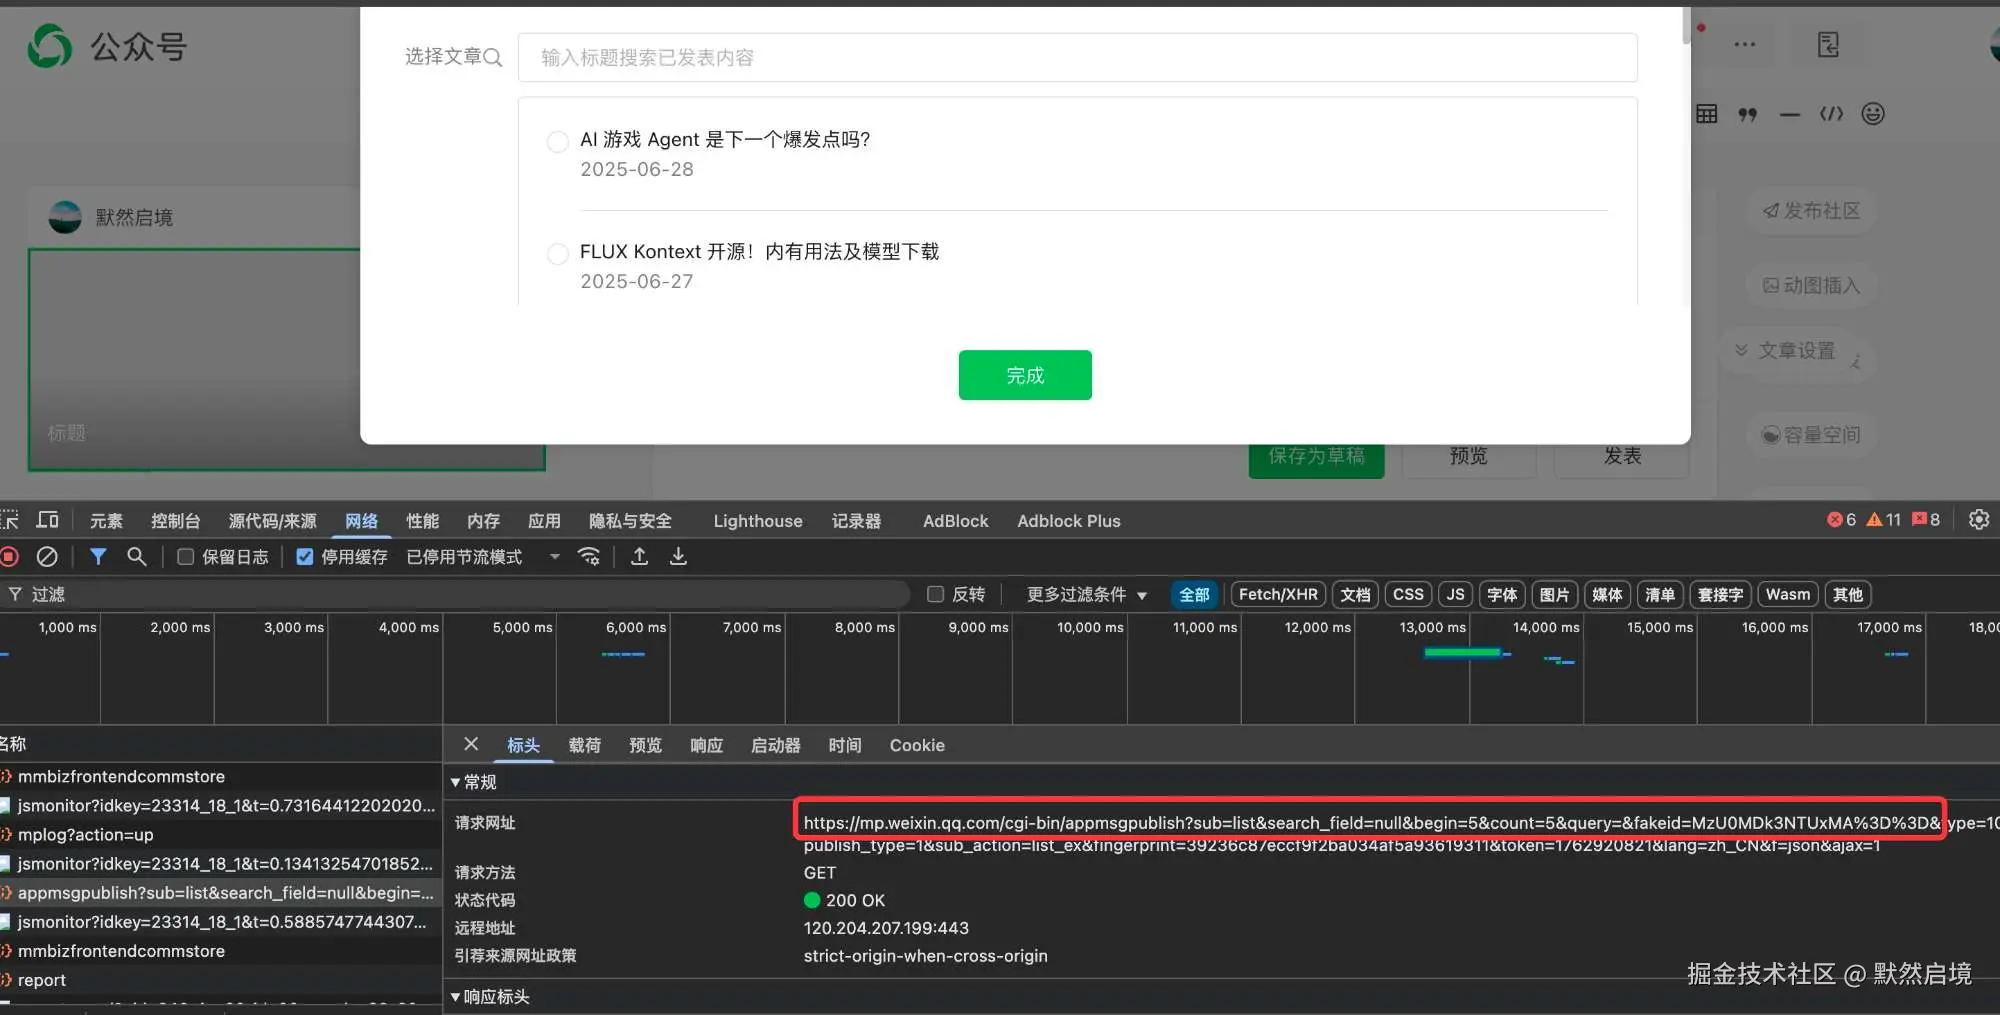Open DevTools settings with the gear icon
The width and height of the screenshot is (2000, 1015).
pos(1980,520)
